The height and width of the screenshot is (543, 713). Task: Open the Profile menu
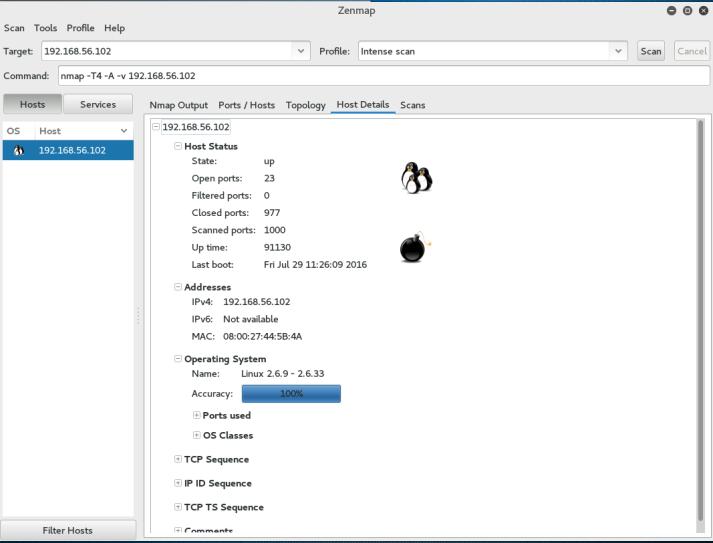point(80,28)
